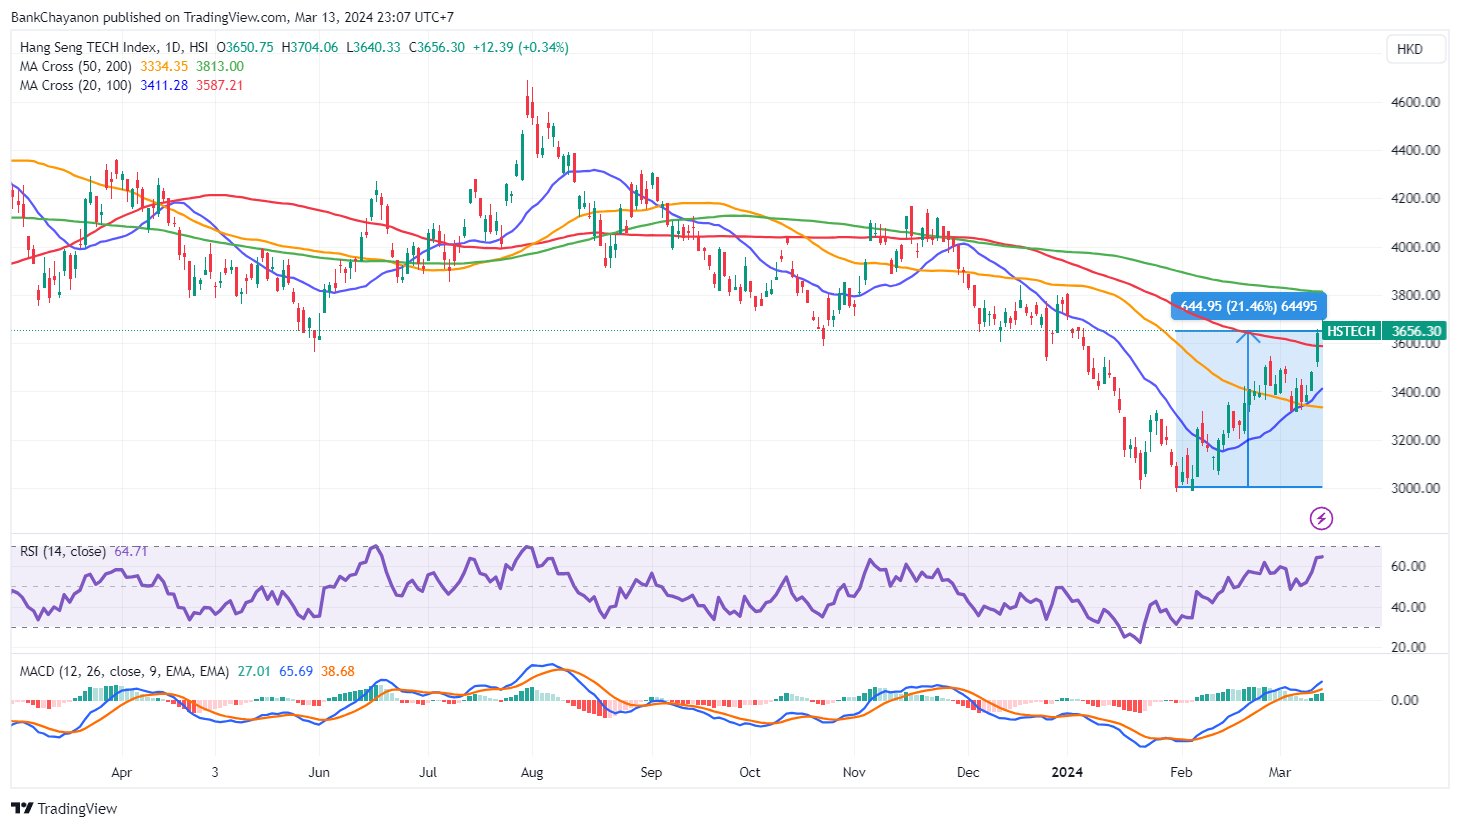This screenshot has height=828, width=1460.
Task: Click the Oct label on time axis
Action: pyautogui.click(x=749, y=772)
